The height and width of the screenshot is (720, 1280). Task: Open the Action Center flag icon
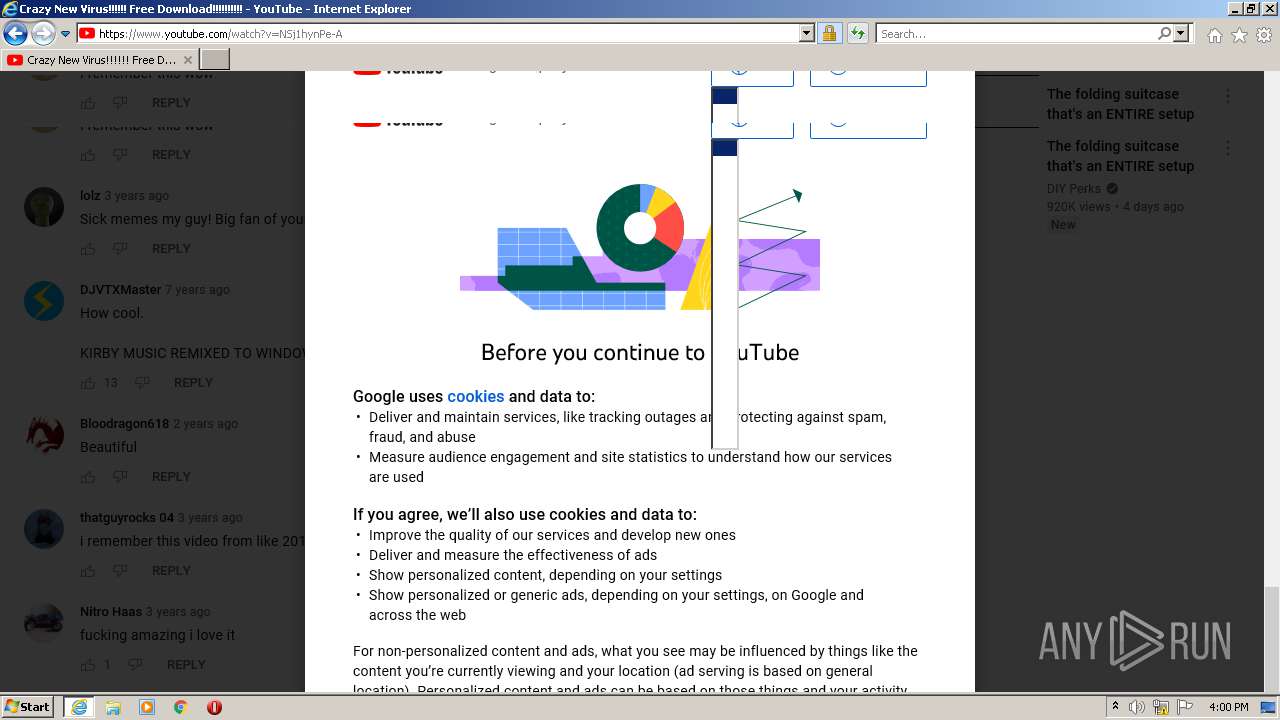(x=1184, y=707)
